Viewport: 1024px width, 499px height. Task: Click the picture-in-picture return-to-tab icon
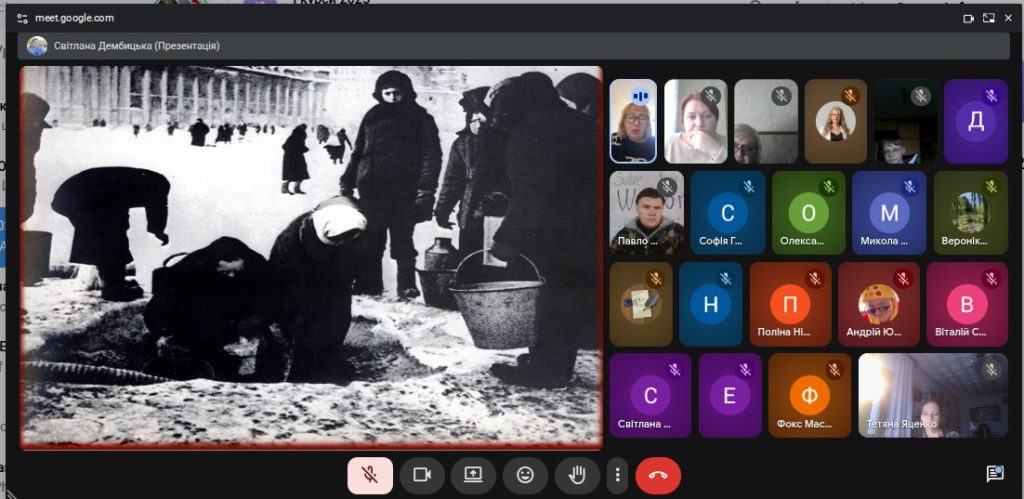click(x=989, y=18)
